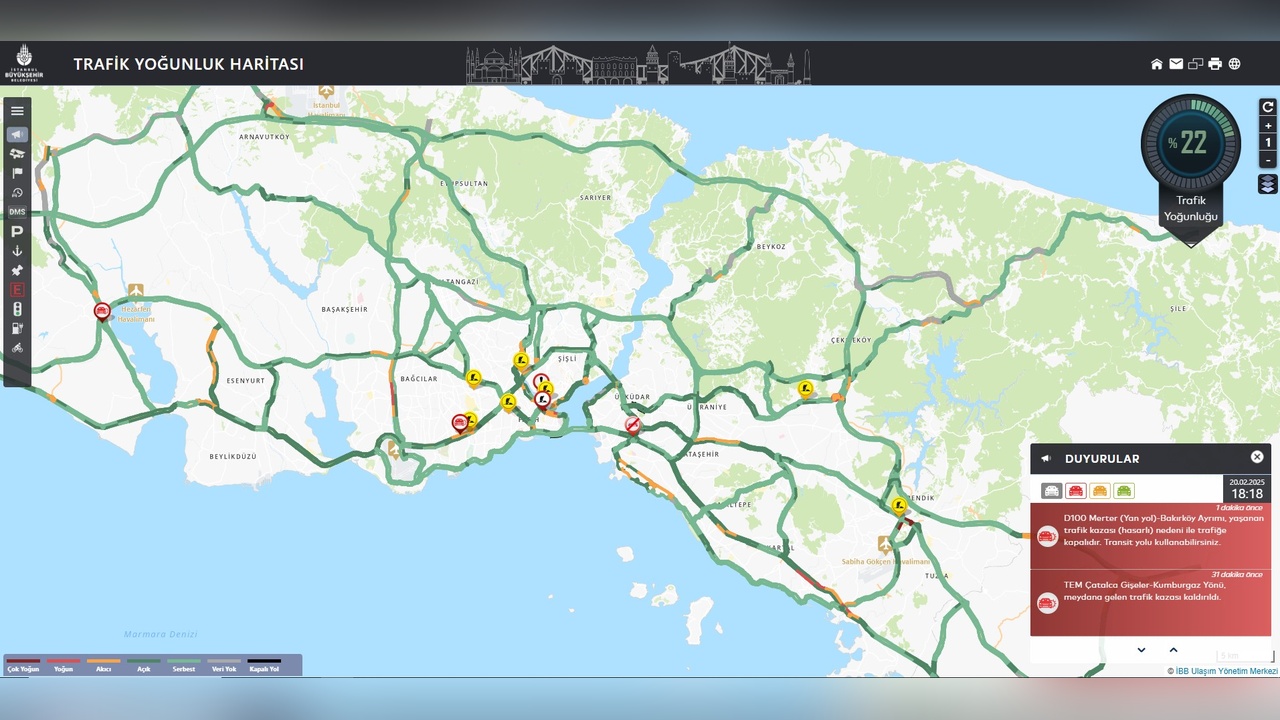Change language with globe icon
This screenshot has height=720, width=1280.
coord(1235,64)
